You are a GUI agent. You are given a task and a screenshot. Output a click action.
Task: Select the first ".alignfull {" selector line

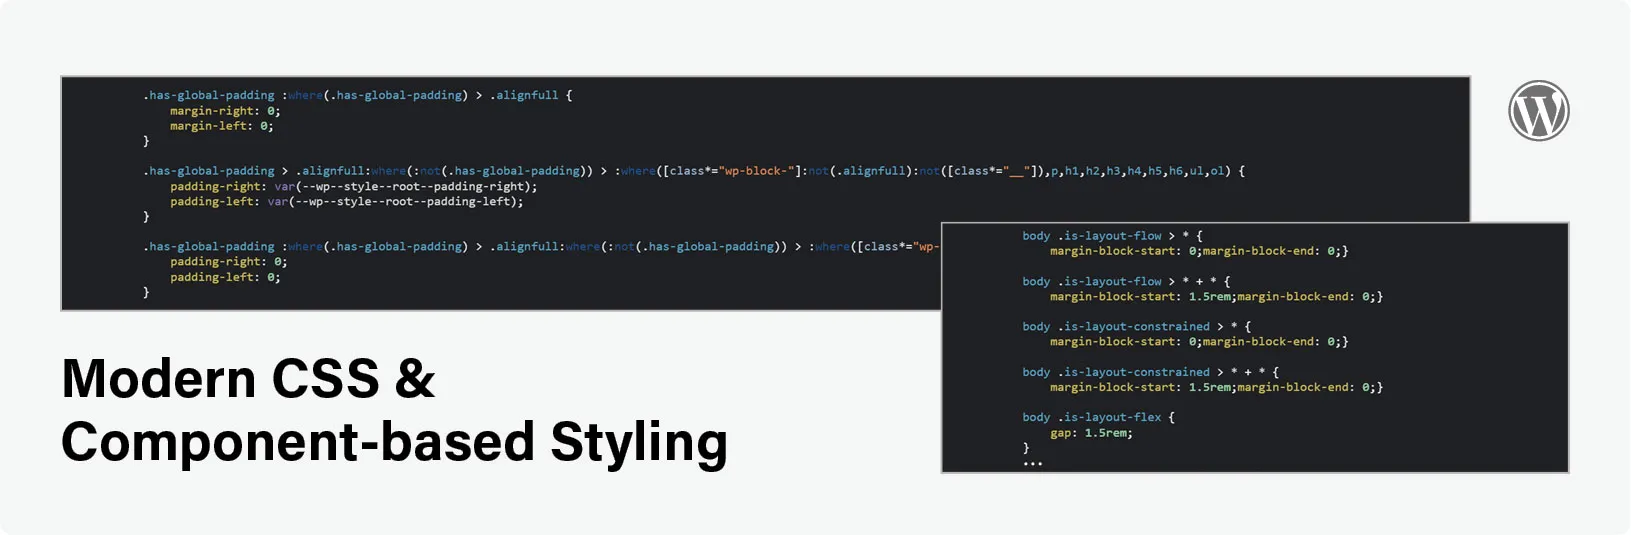(357, 95)
